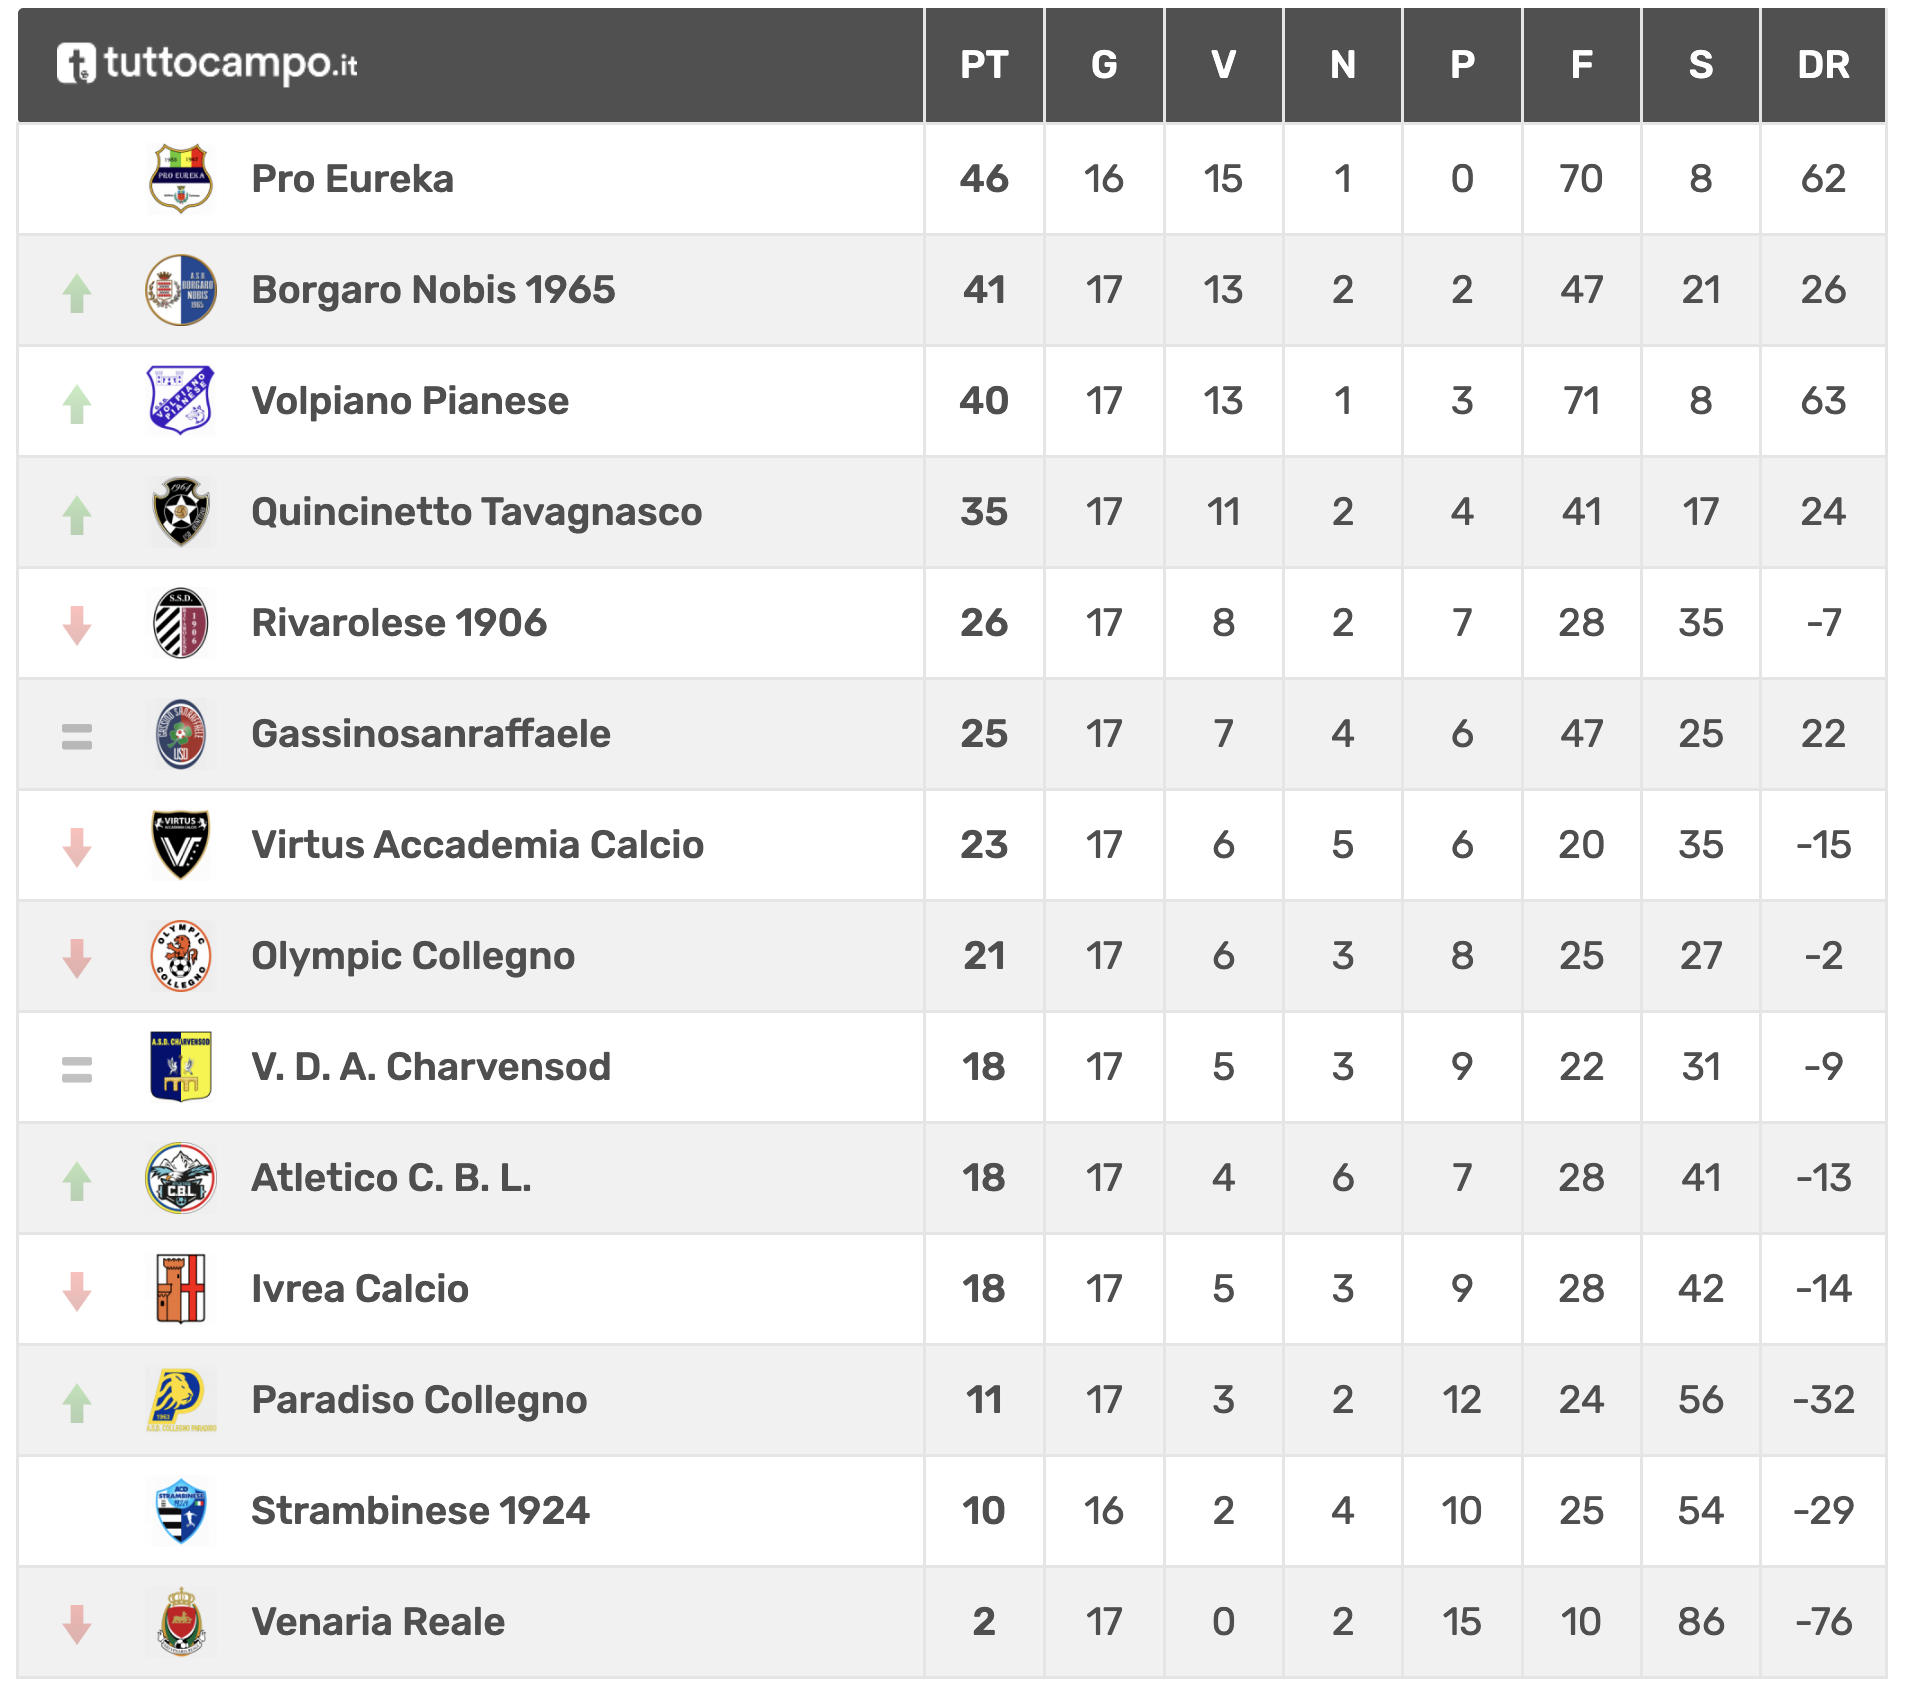1912x1694 pixels.
Task: Click the Olympic Collegno round badge
Action: [181, 956]
